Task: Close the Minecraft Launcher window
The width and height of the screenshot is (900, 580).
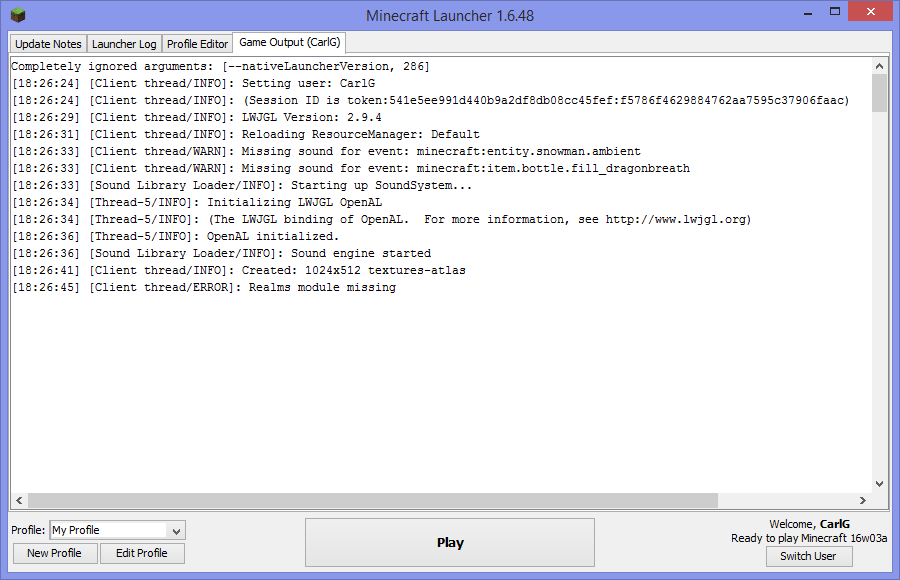Action: (x=870, y=11)
